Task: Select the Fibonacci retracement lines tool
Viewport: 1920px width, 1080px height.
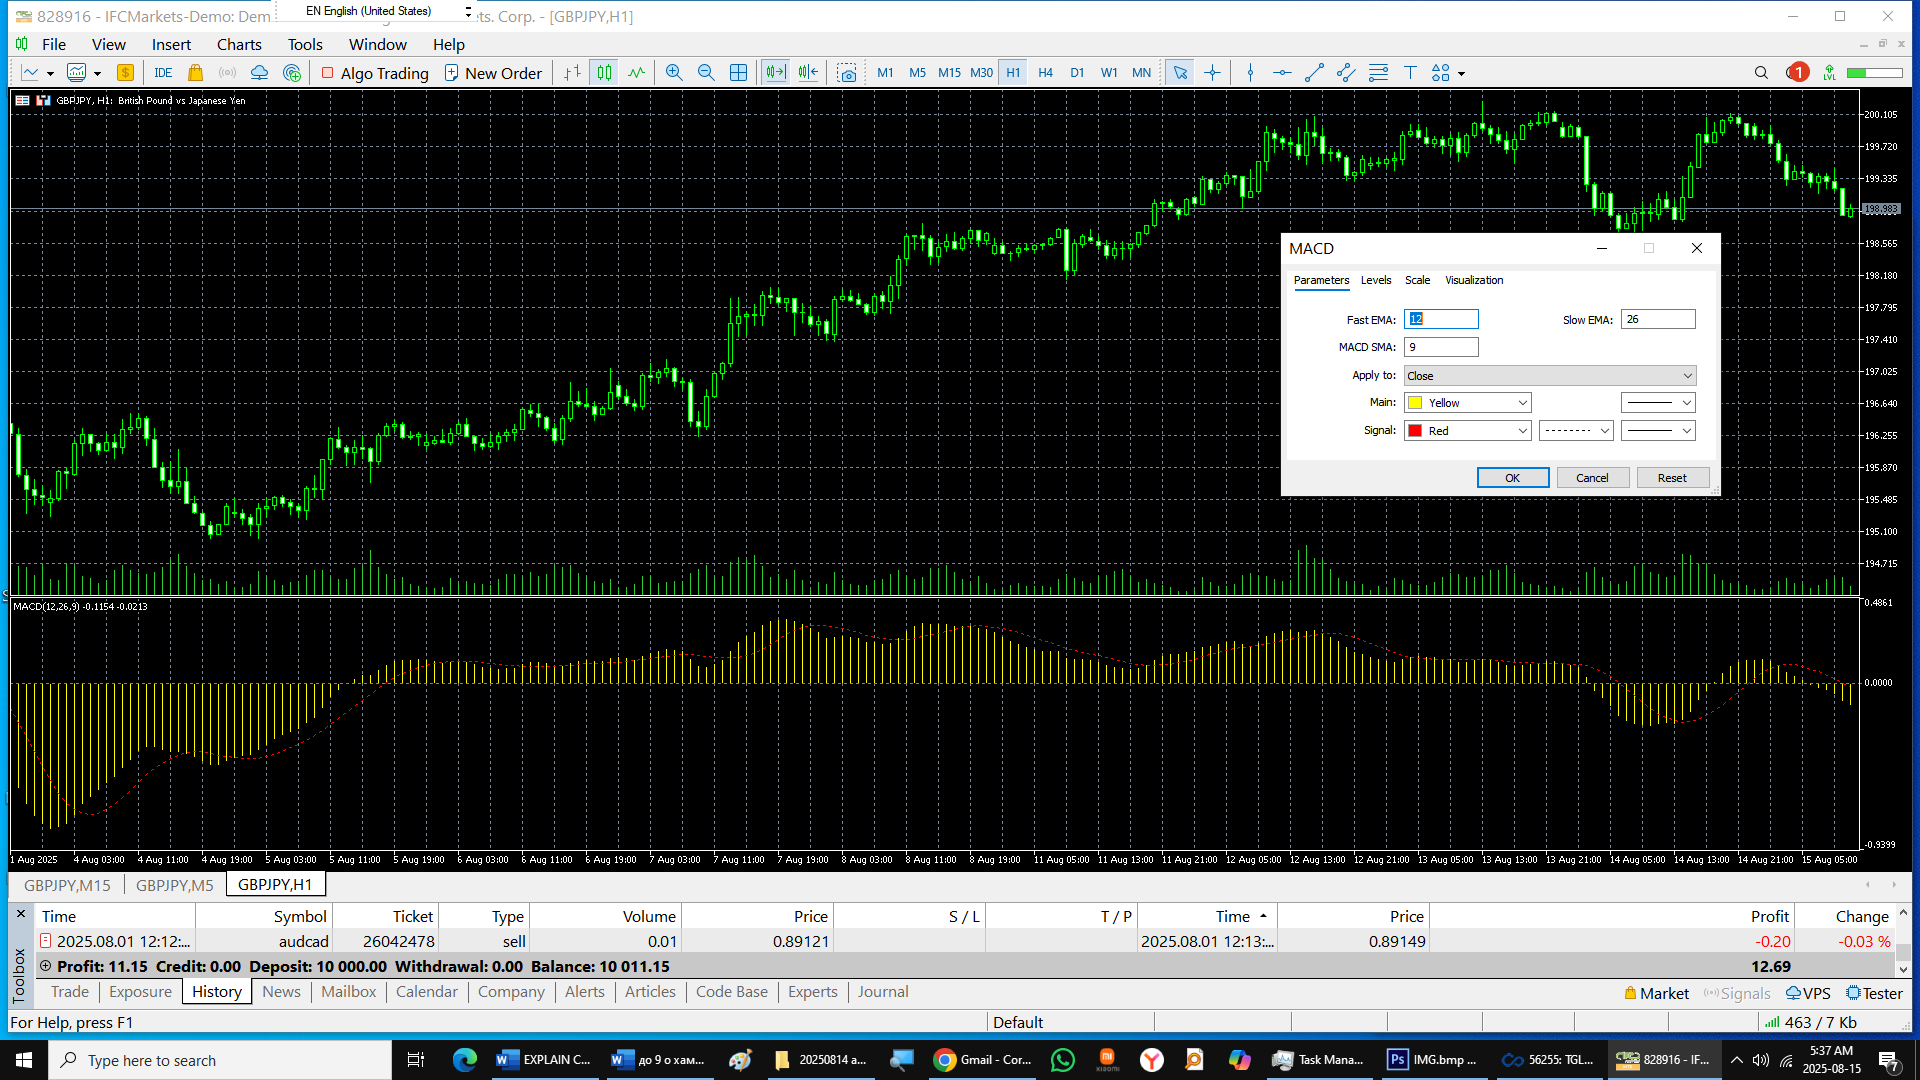Action: tap(1378, 73)
